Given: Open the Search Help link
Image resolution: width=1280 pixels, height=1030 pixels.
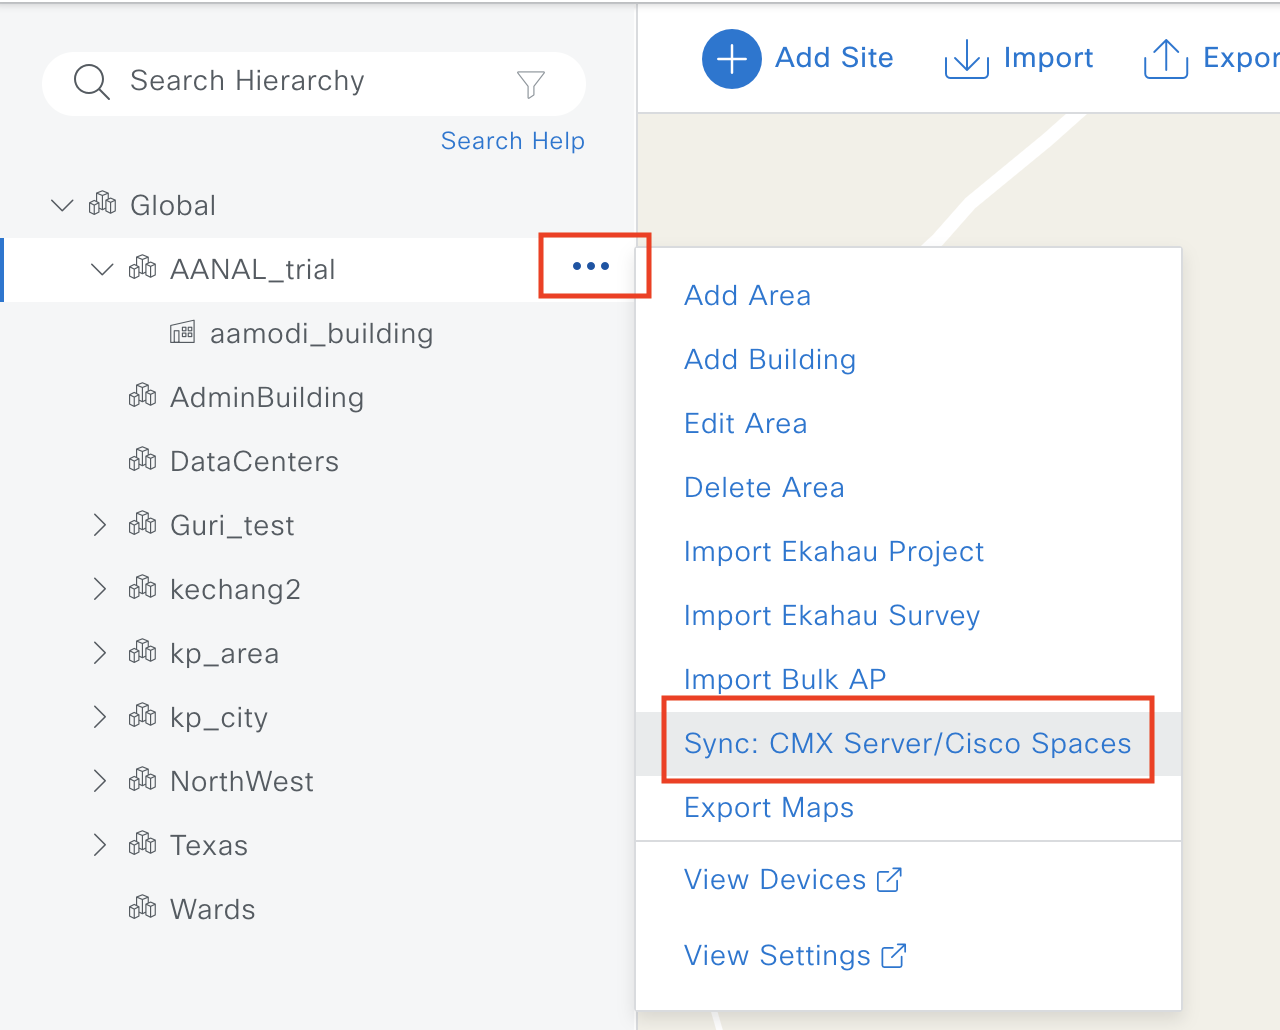Looking at the screenshot, I should pos(512,141).
